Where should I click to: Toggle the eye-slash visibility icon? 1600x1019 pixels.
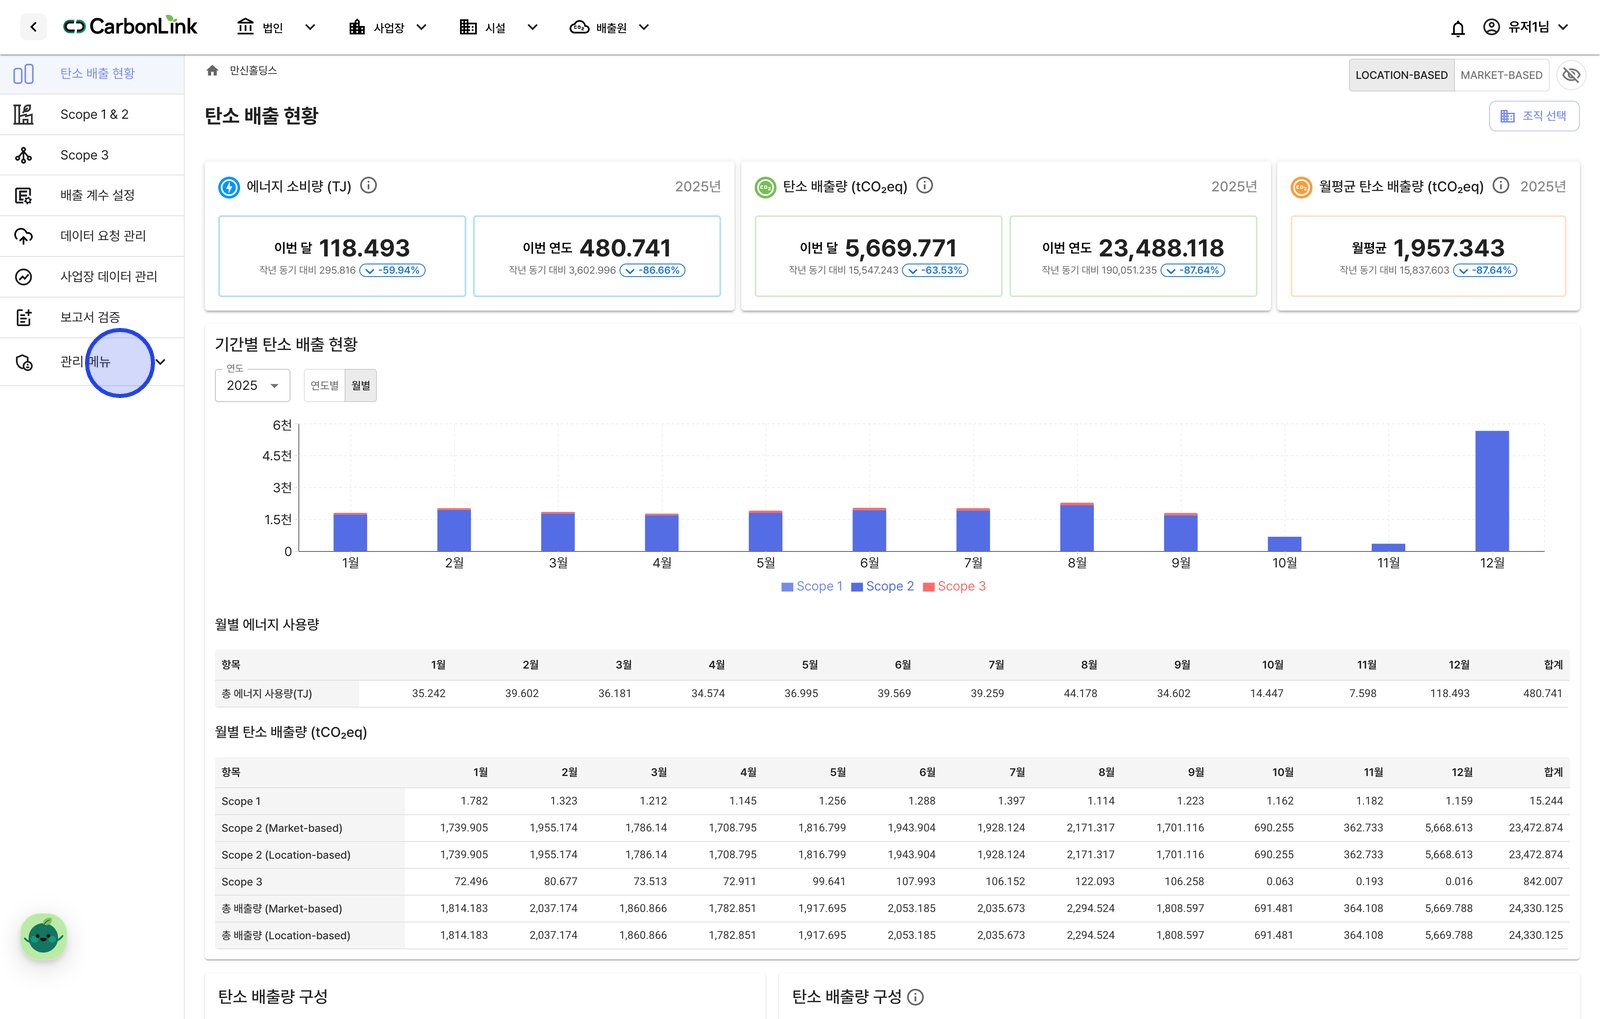point(1571,75)
